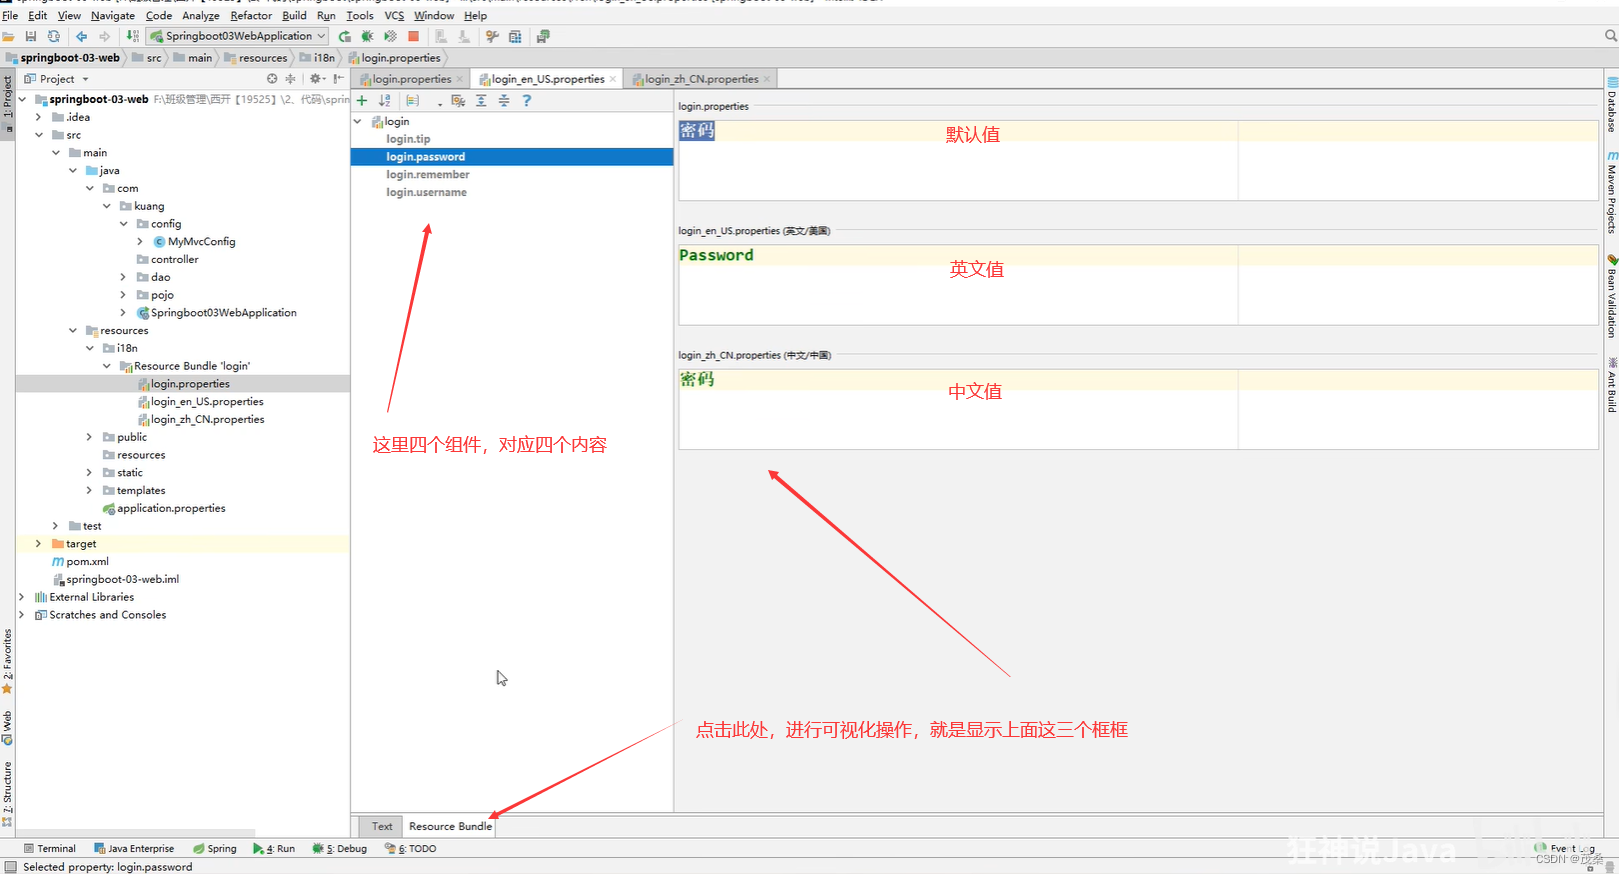Image resolution: width=1619 pixels, height=874 pixels.
Task: Collapse the Resource Bundle 'login' node
Action: (107, 366)
